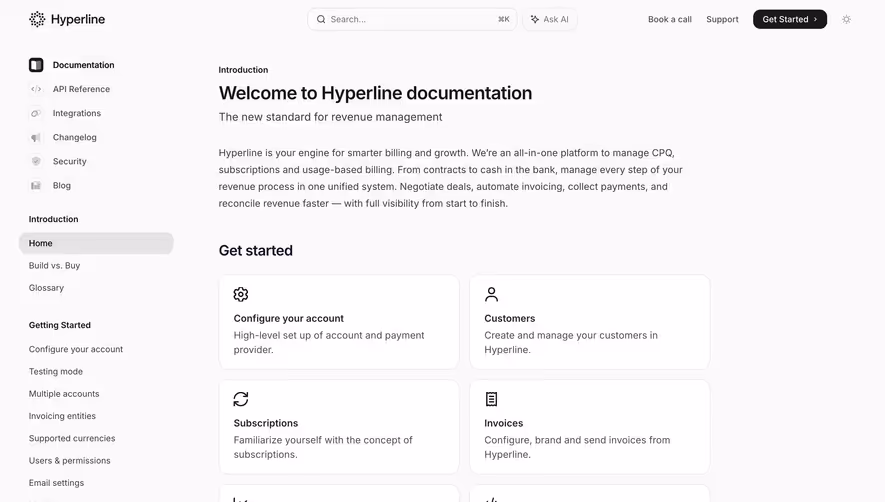Click the Get Started button

(790, 19)
